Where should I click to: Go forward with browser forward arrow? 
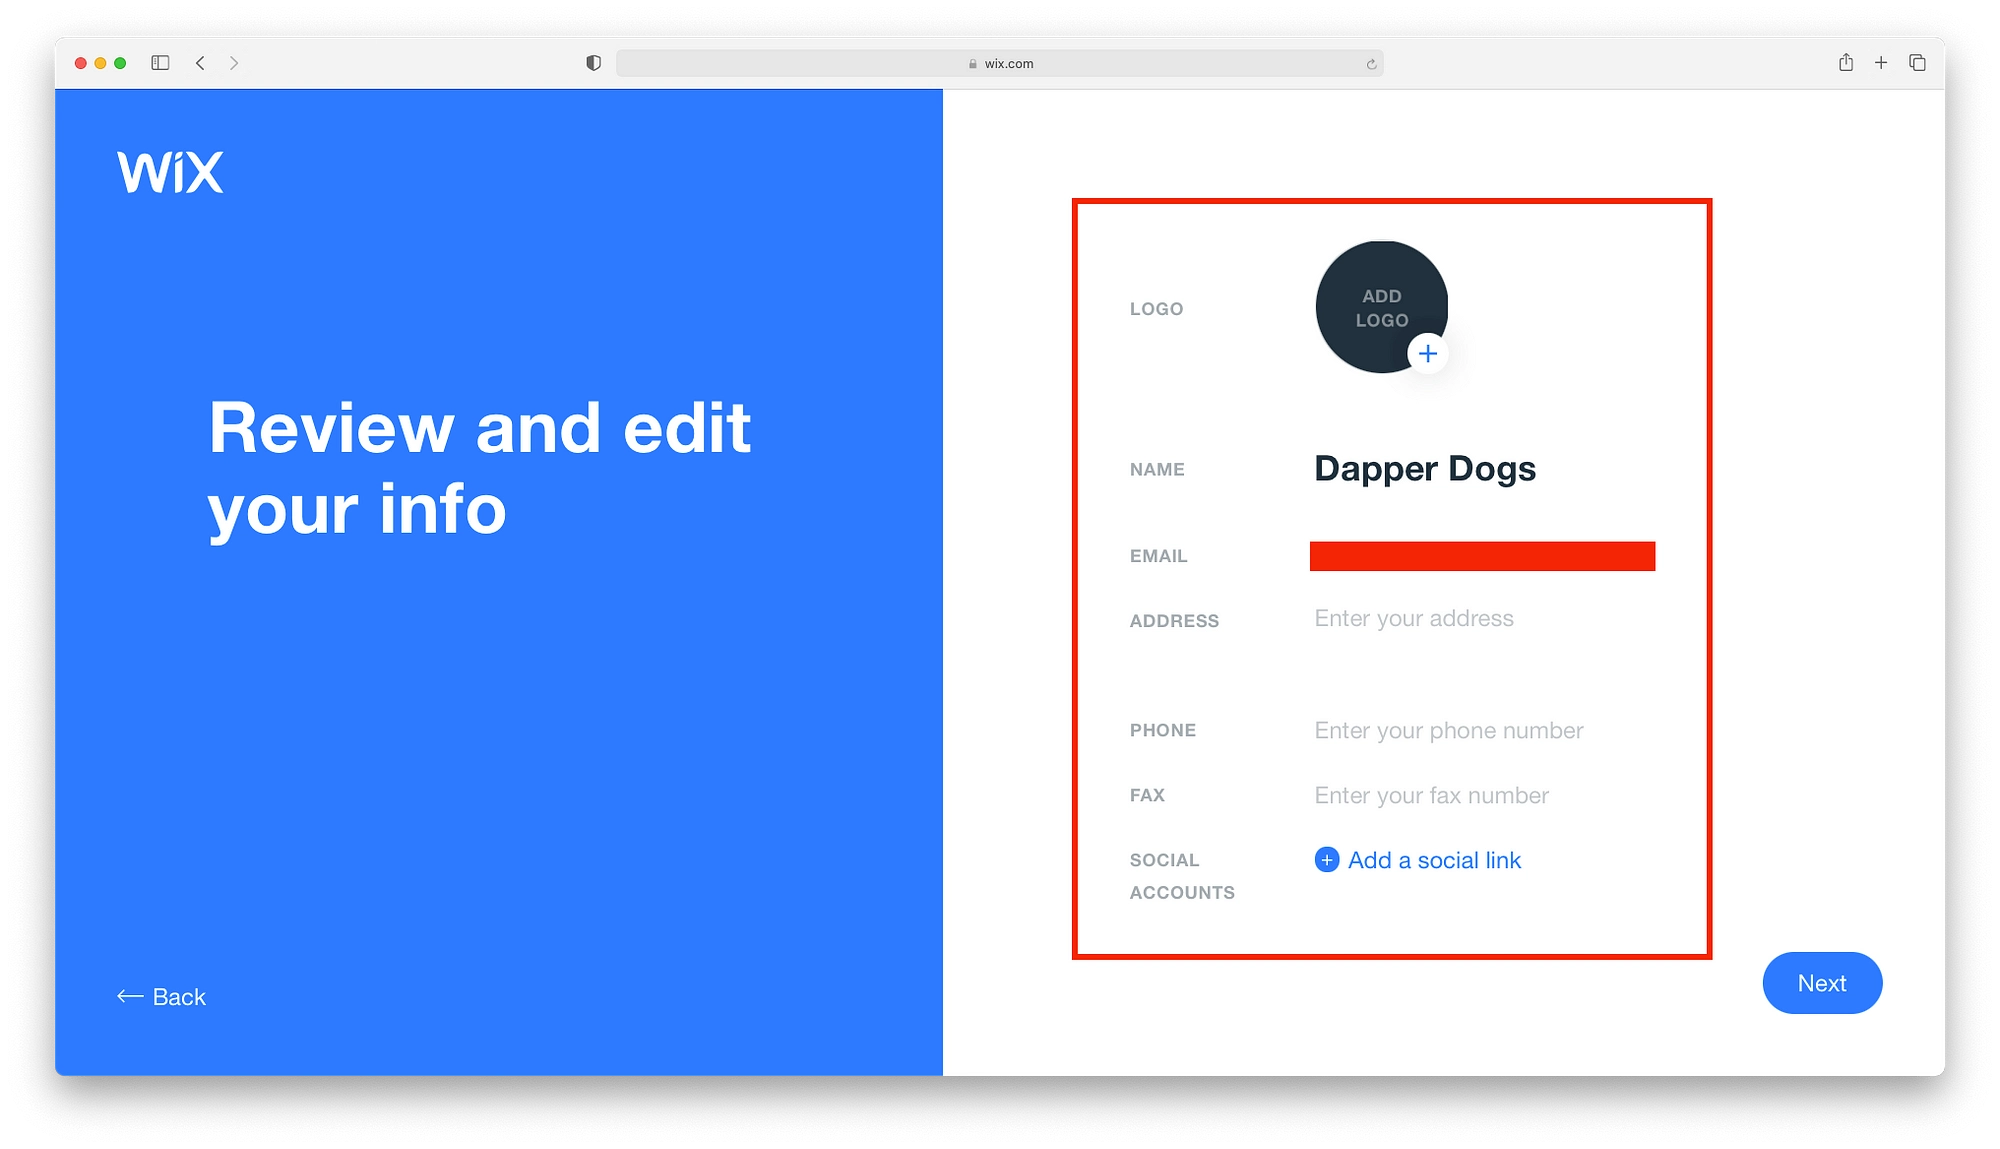tap(234, 63)
